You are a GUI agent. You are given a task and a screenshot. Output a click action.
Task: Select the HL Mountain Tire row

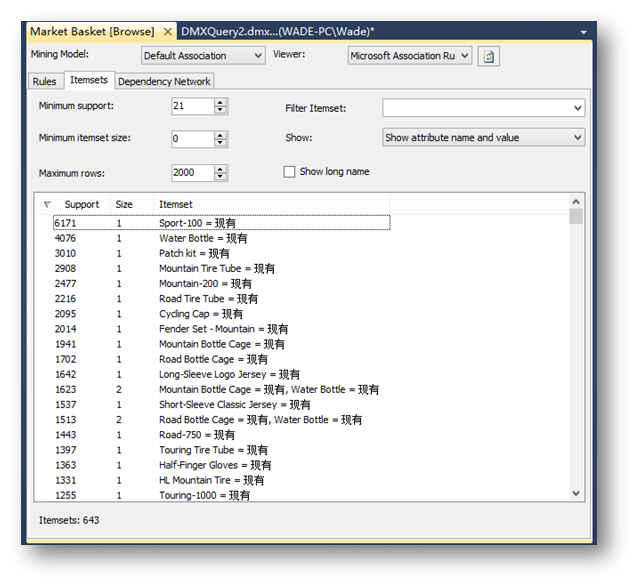[222, 480]
